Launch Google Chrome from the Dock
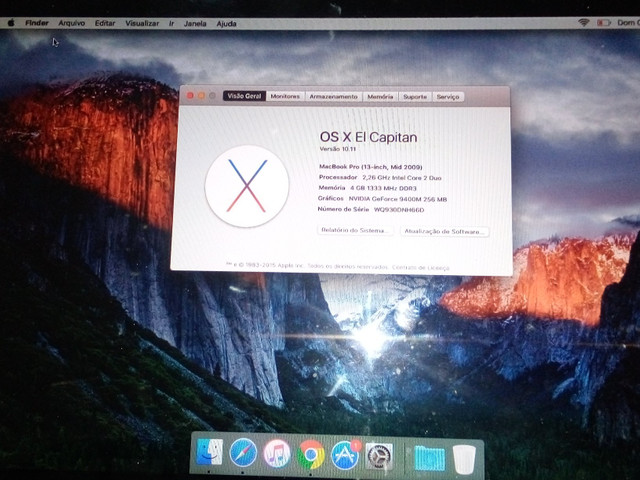 pos(311,454)
